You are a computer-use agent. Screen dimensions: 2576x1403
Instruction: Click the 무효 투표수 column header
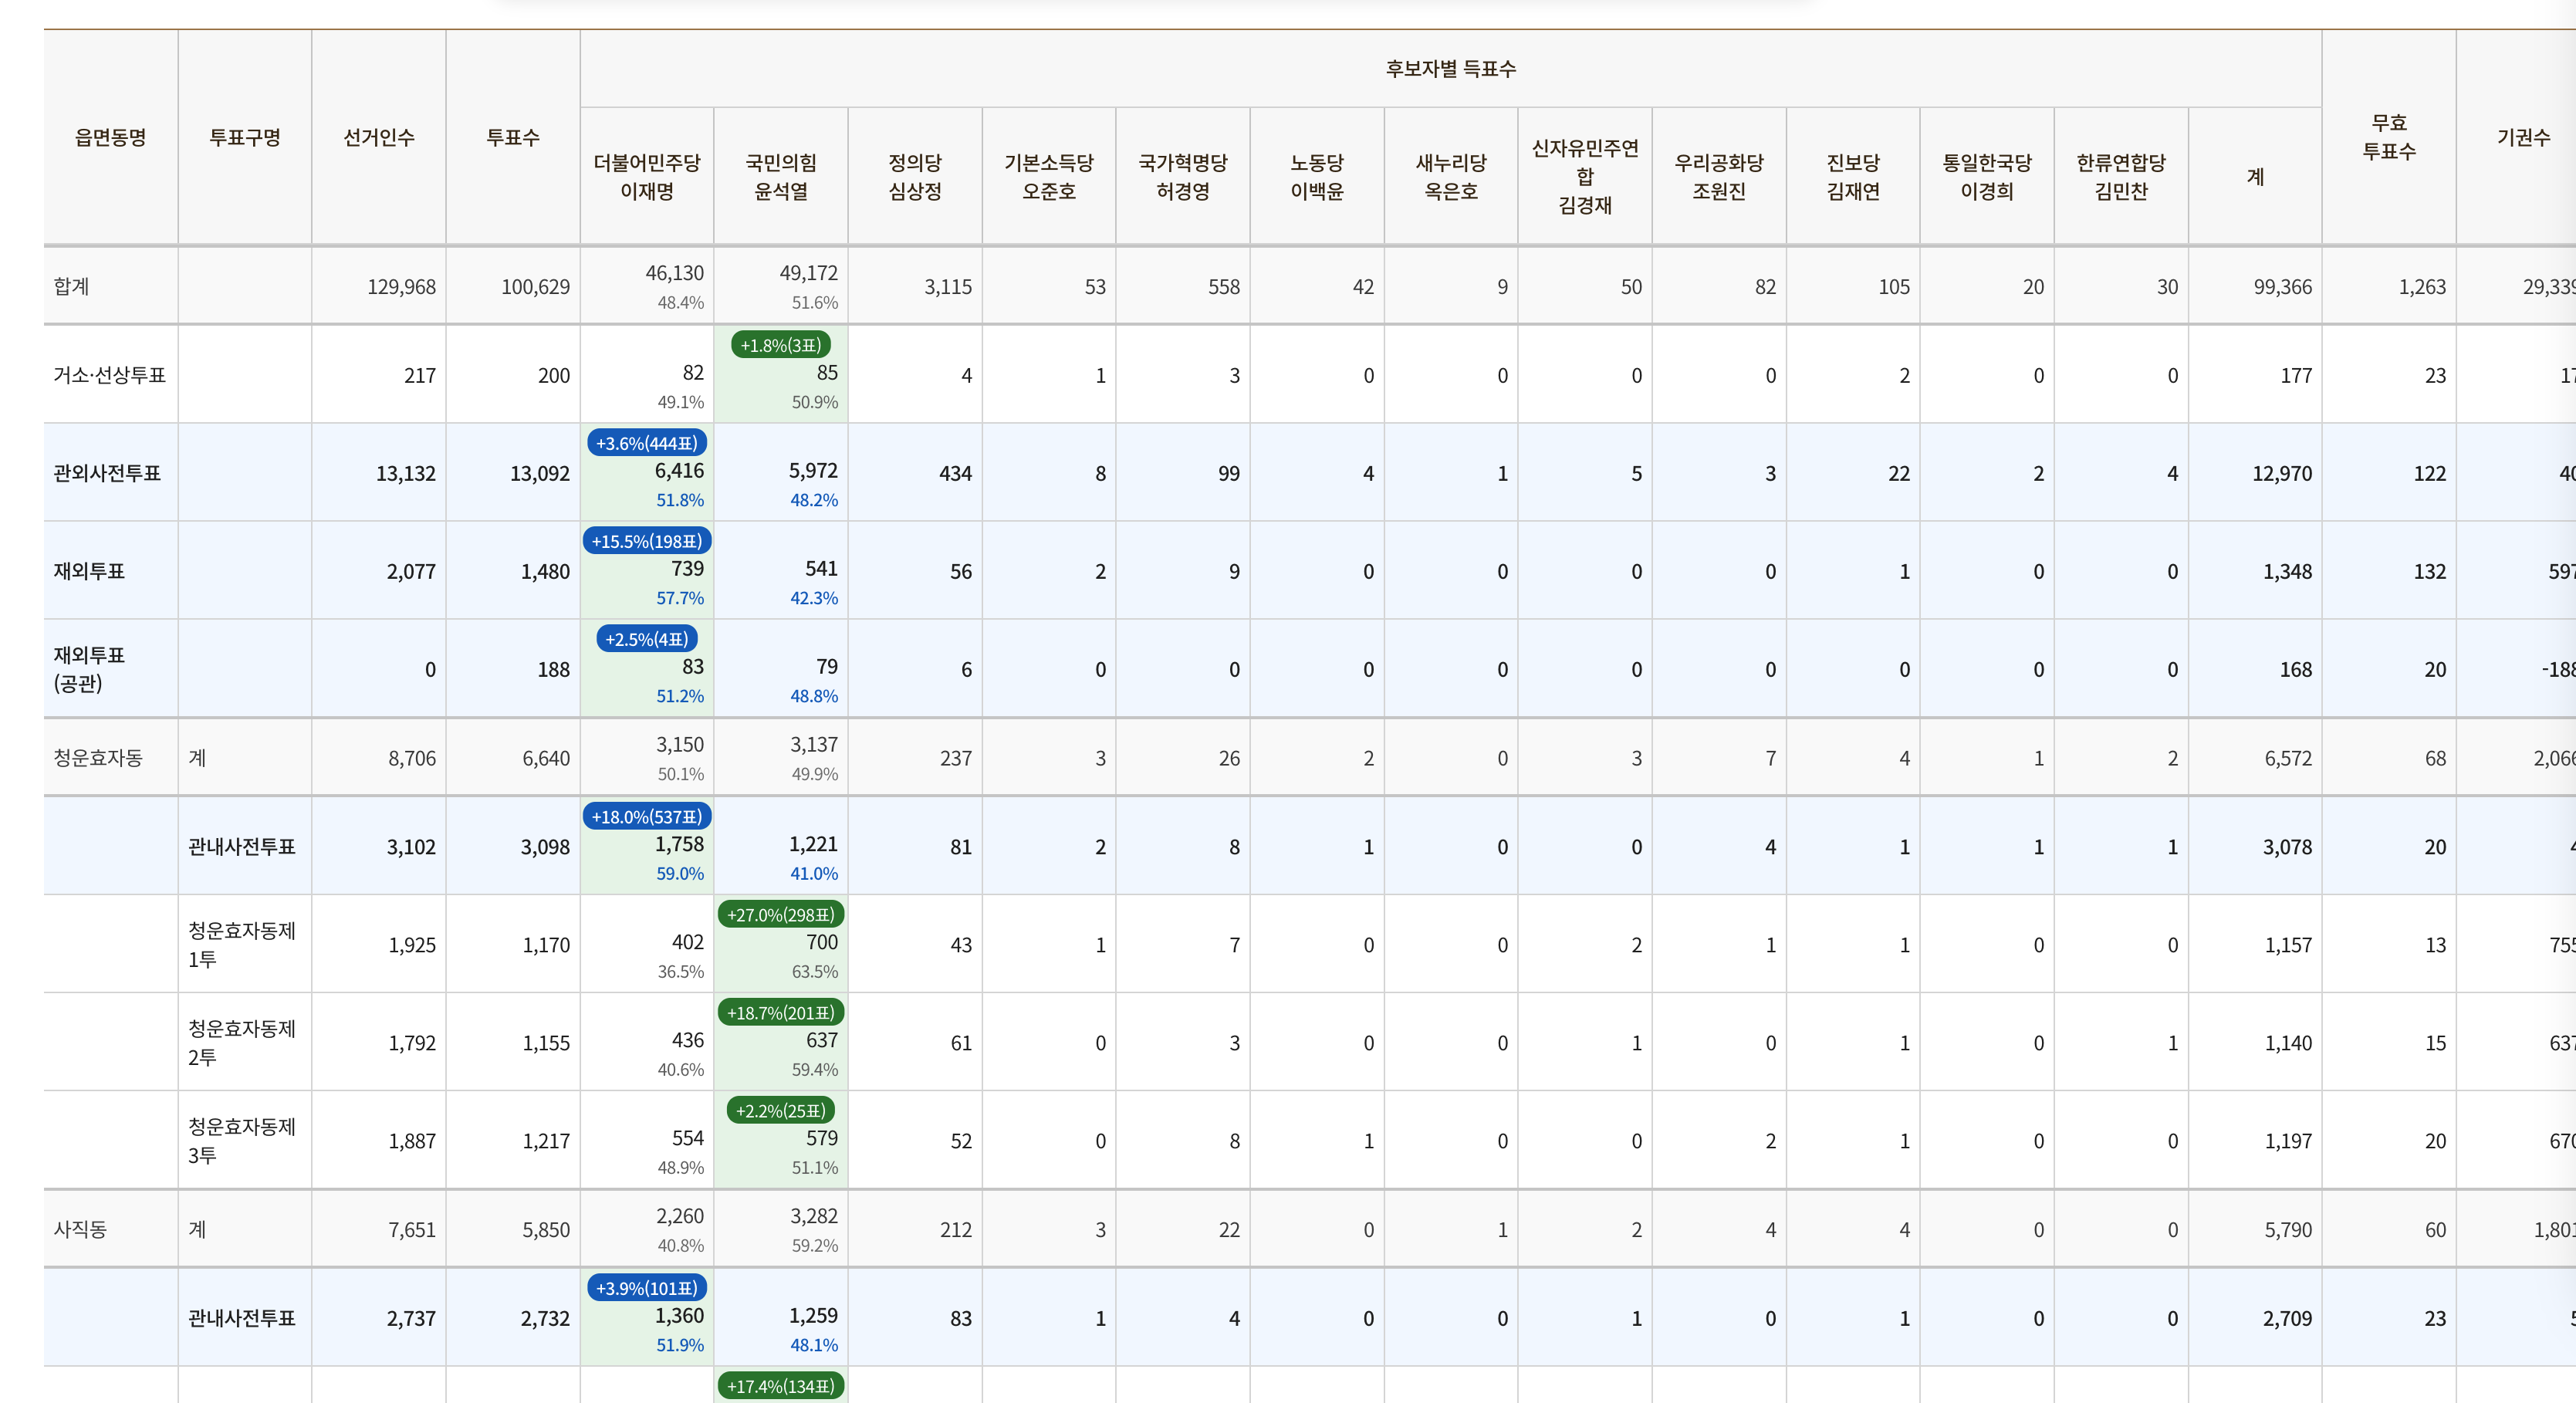(2388, 137)
